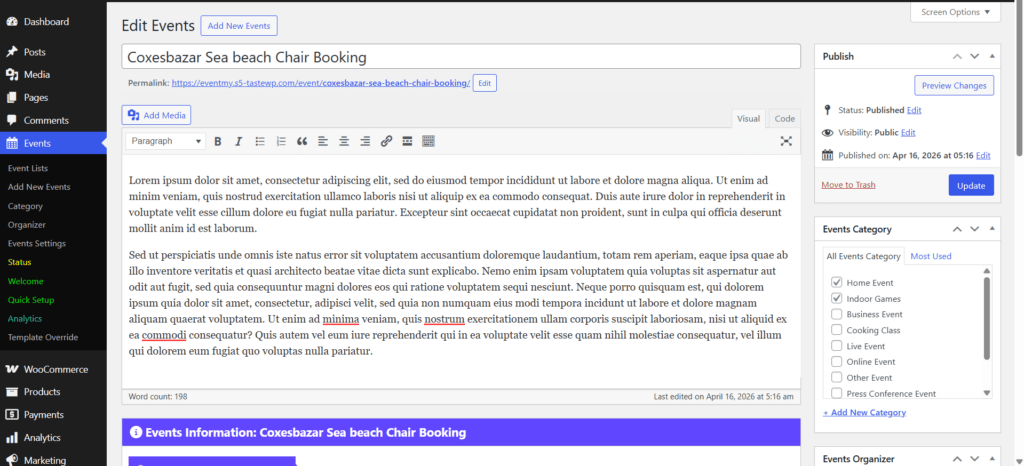Click the Update button
The image size is (1024, 466).
pyautogui.click(x=971, y=185)
